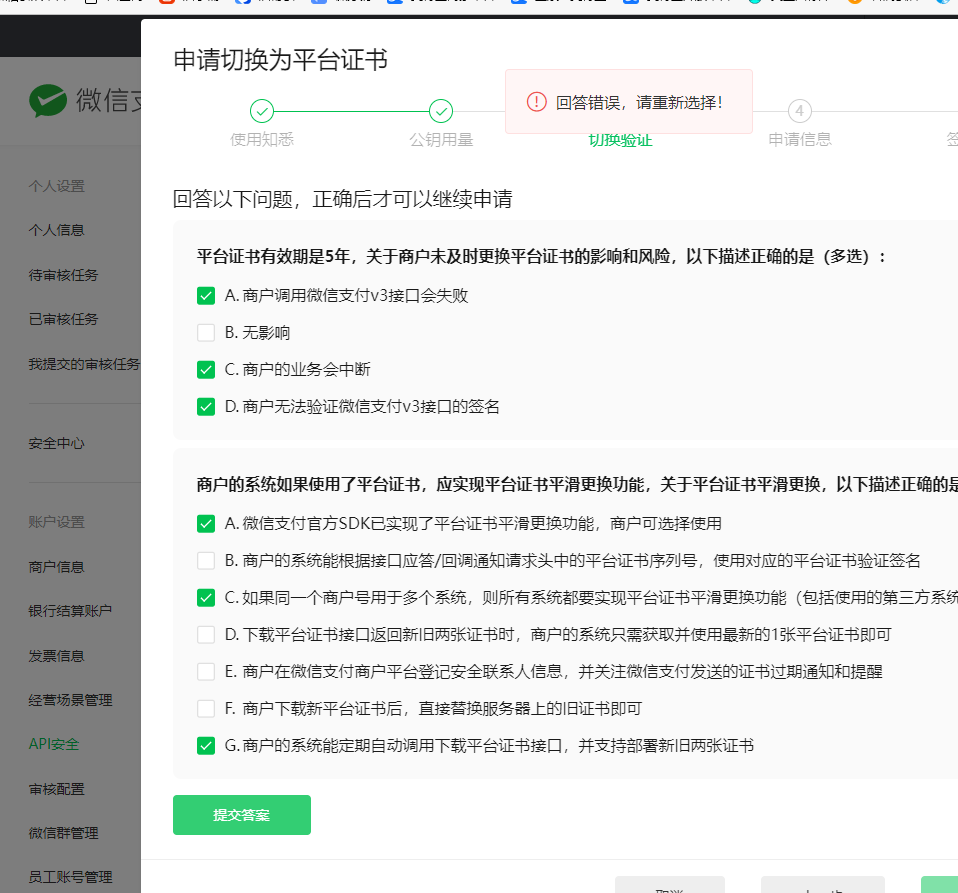958x893 pixels.
Task: Select API安全 in the sidebar
Action: coord(54,744)
